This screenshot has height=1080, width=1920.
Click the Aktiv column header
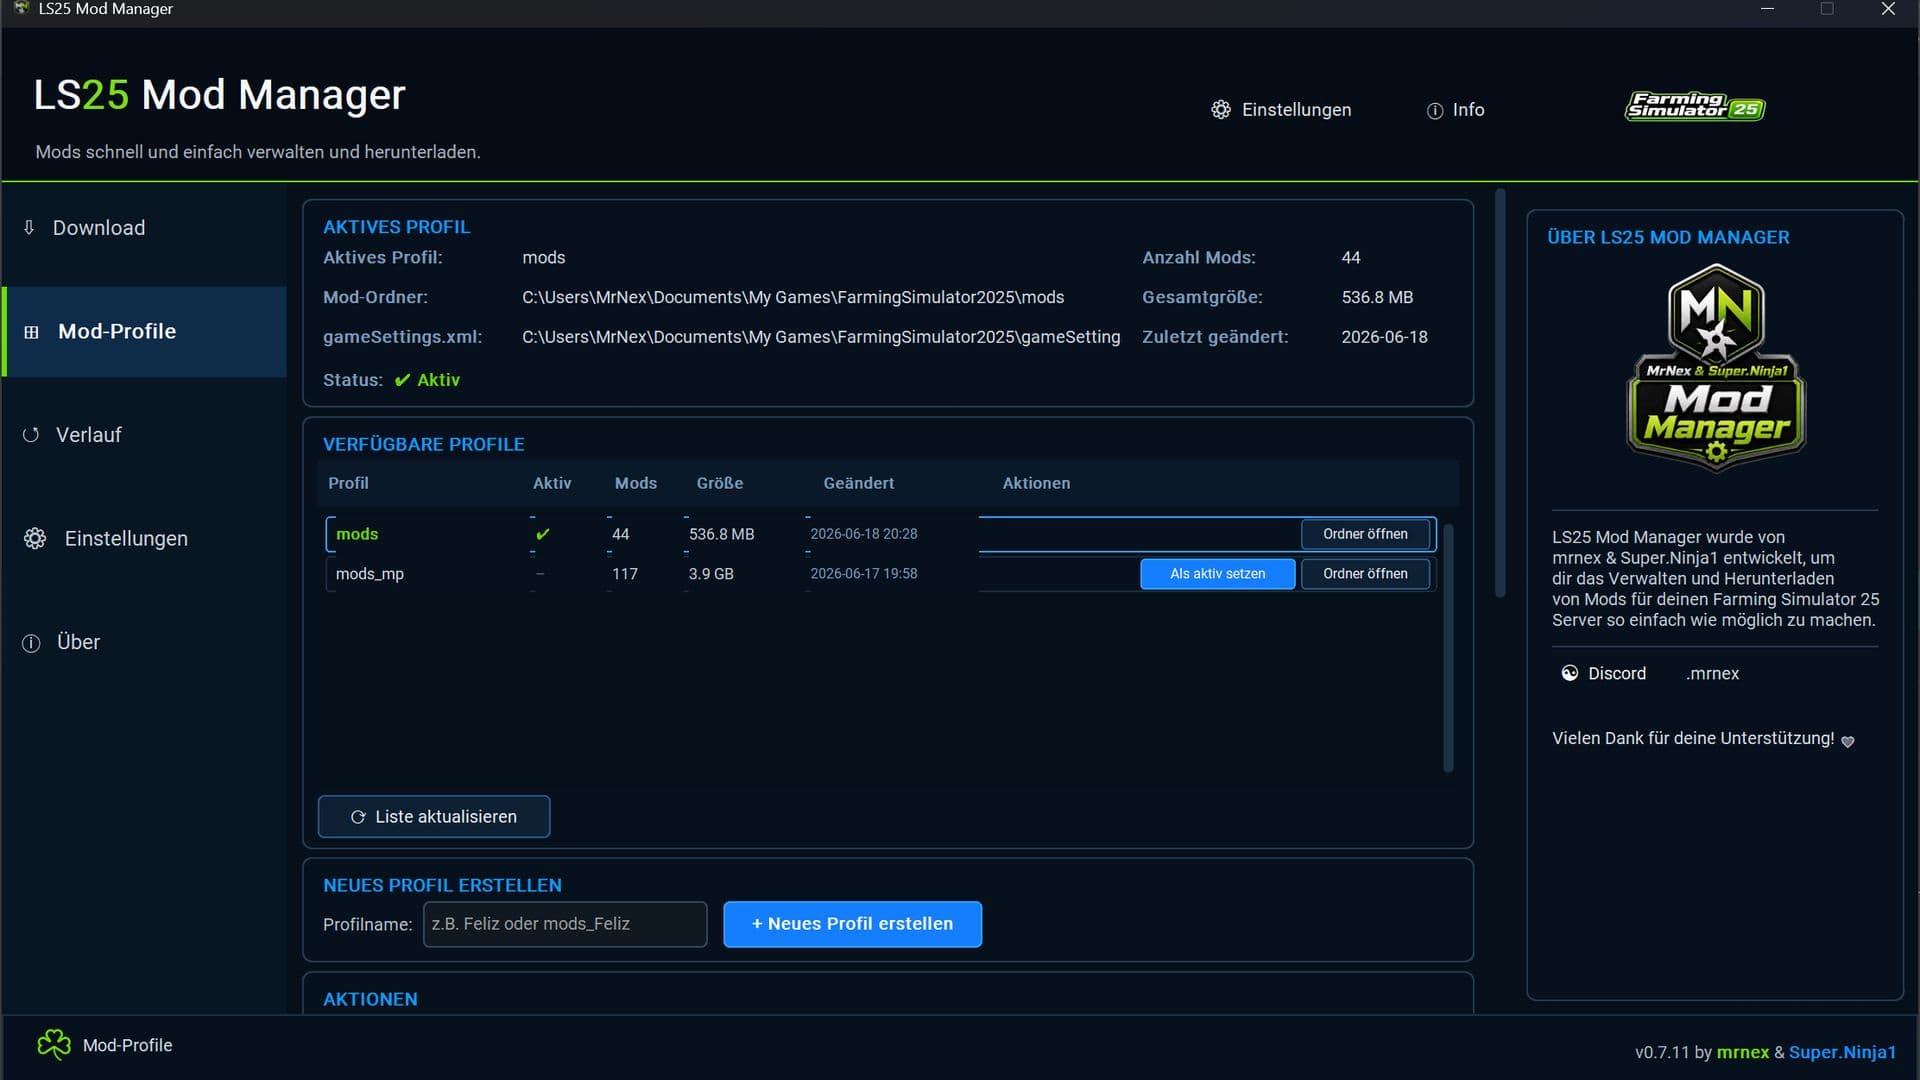click(x=552, y=483)
